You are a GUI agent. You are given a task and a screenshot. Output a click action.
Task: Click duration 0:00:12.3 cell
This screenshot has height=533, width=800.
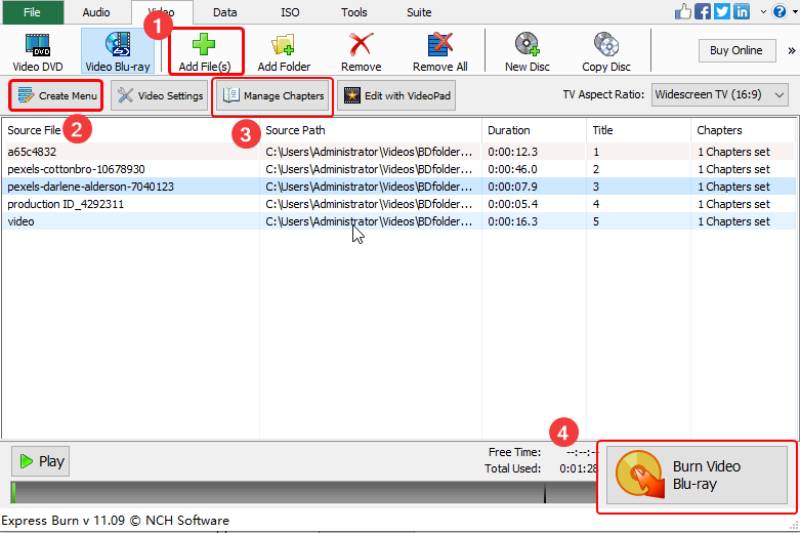pyautogui.click(x=512, y=152)
